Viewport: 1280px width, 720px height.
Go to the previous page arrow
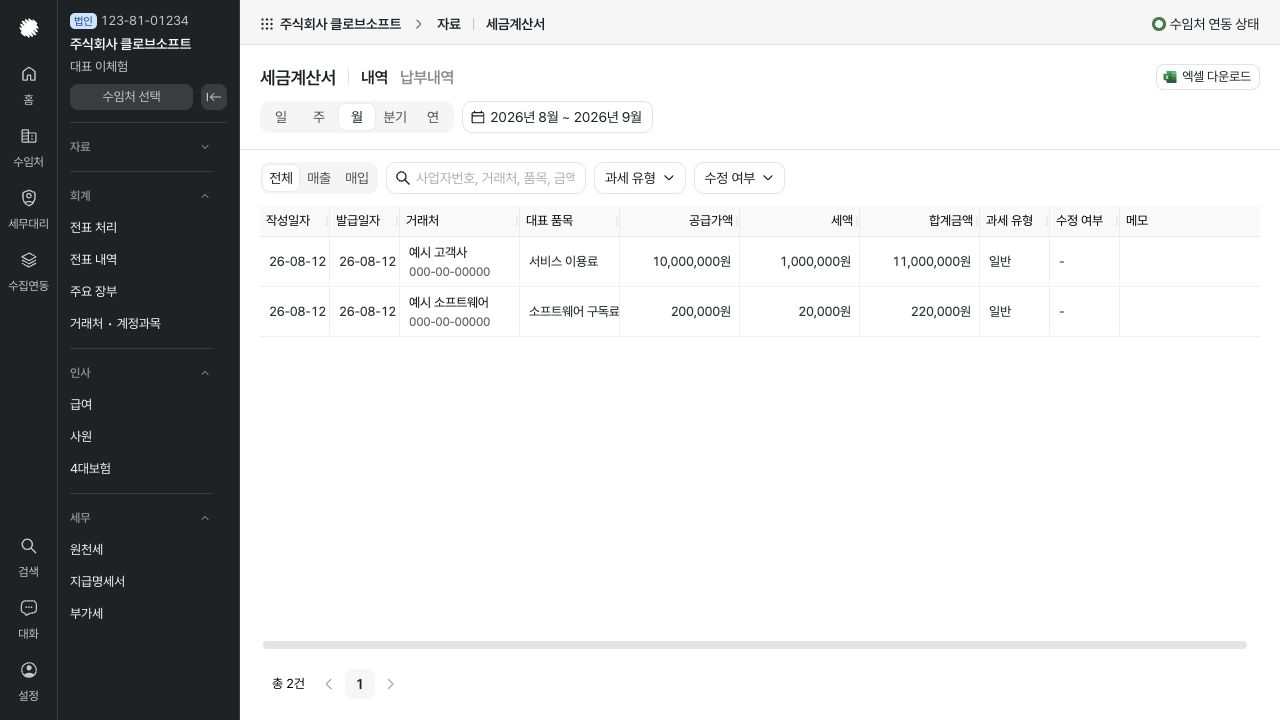pyautogui.click(x=329, y=684)
